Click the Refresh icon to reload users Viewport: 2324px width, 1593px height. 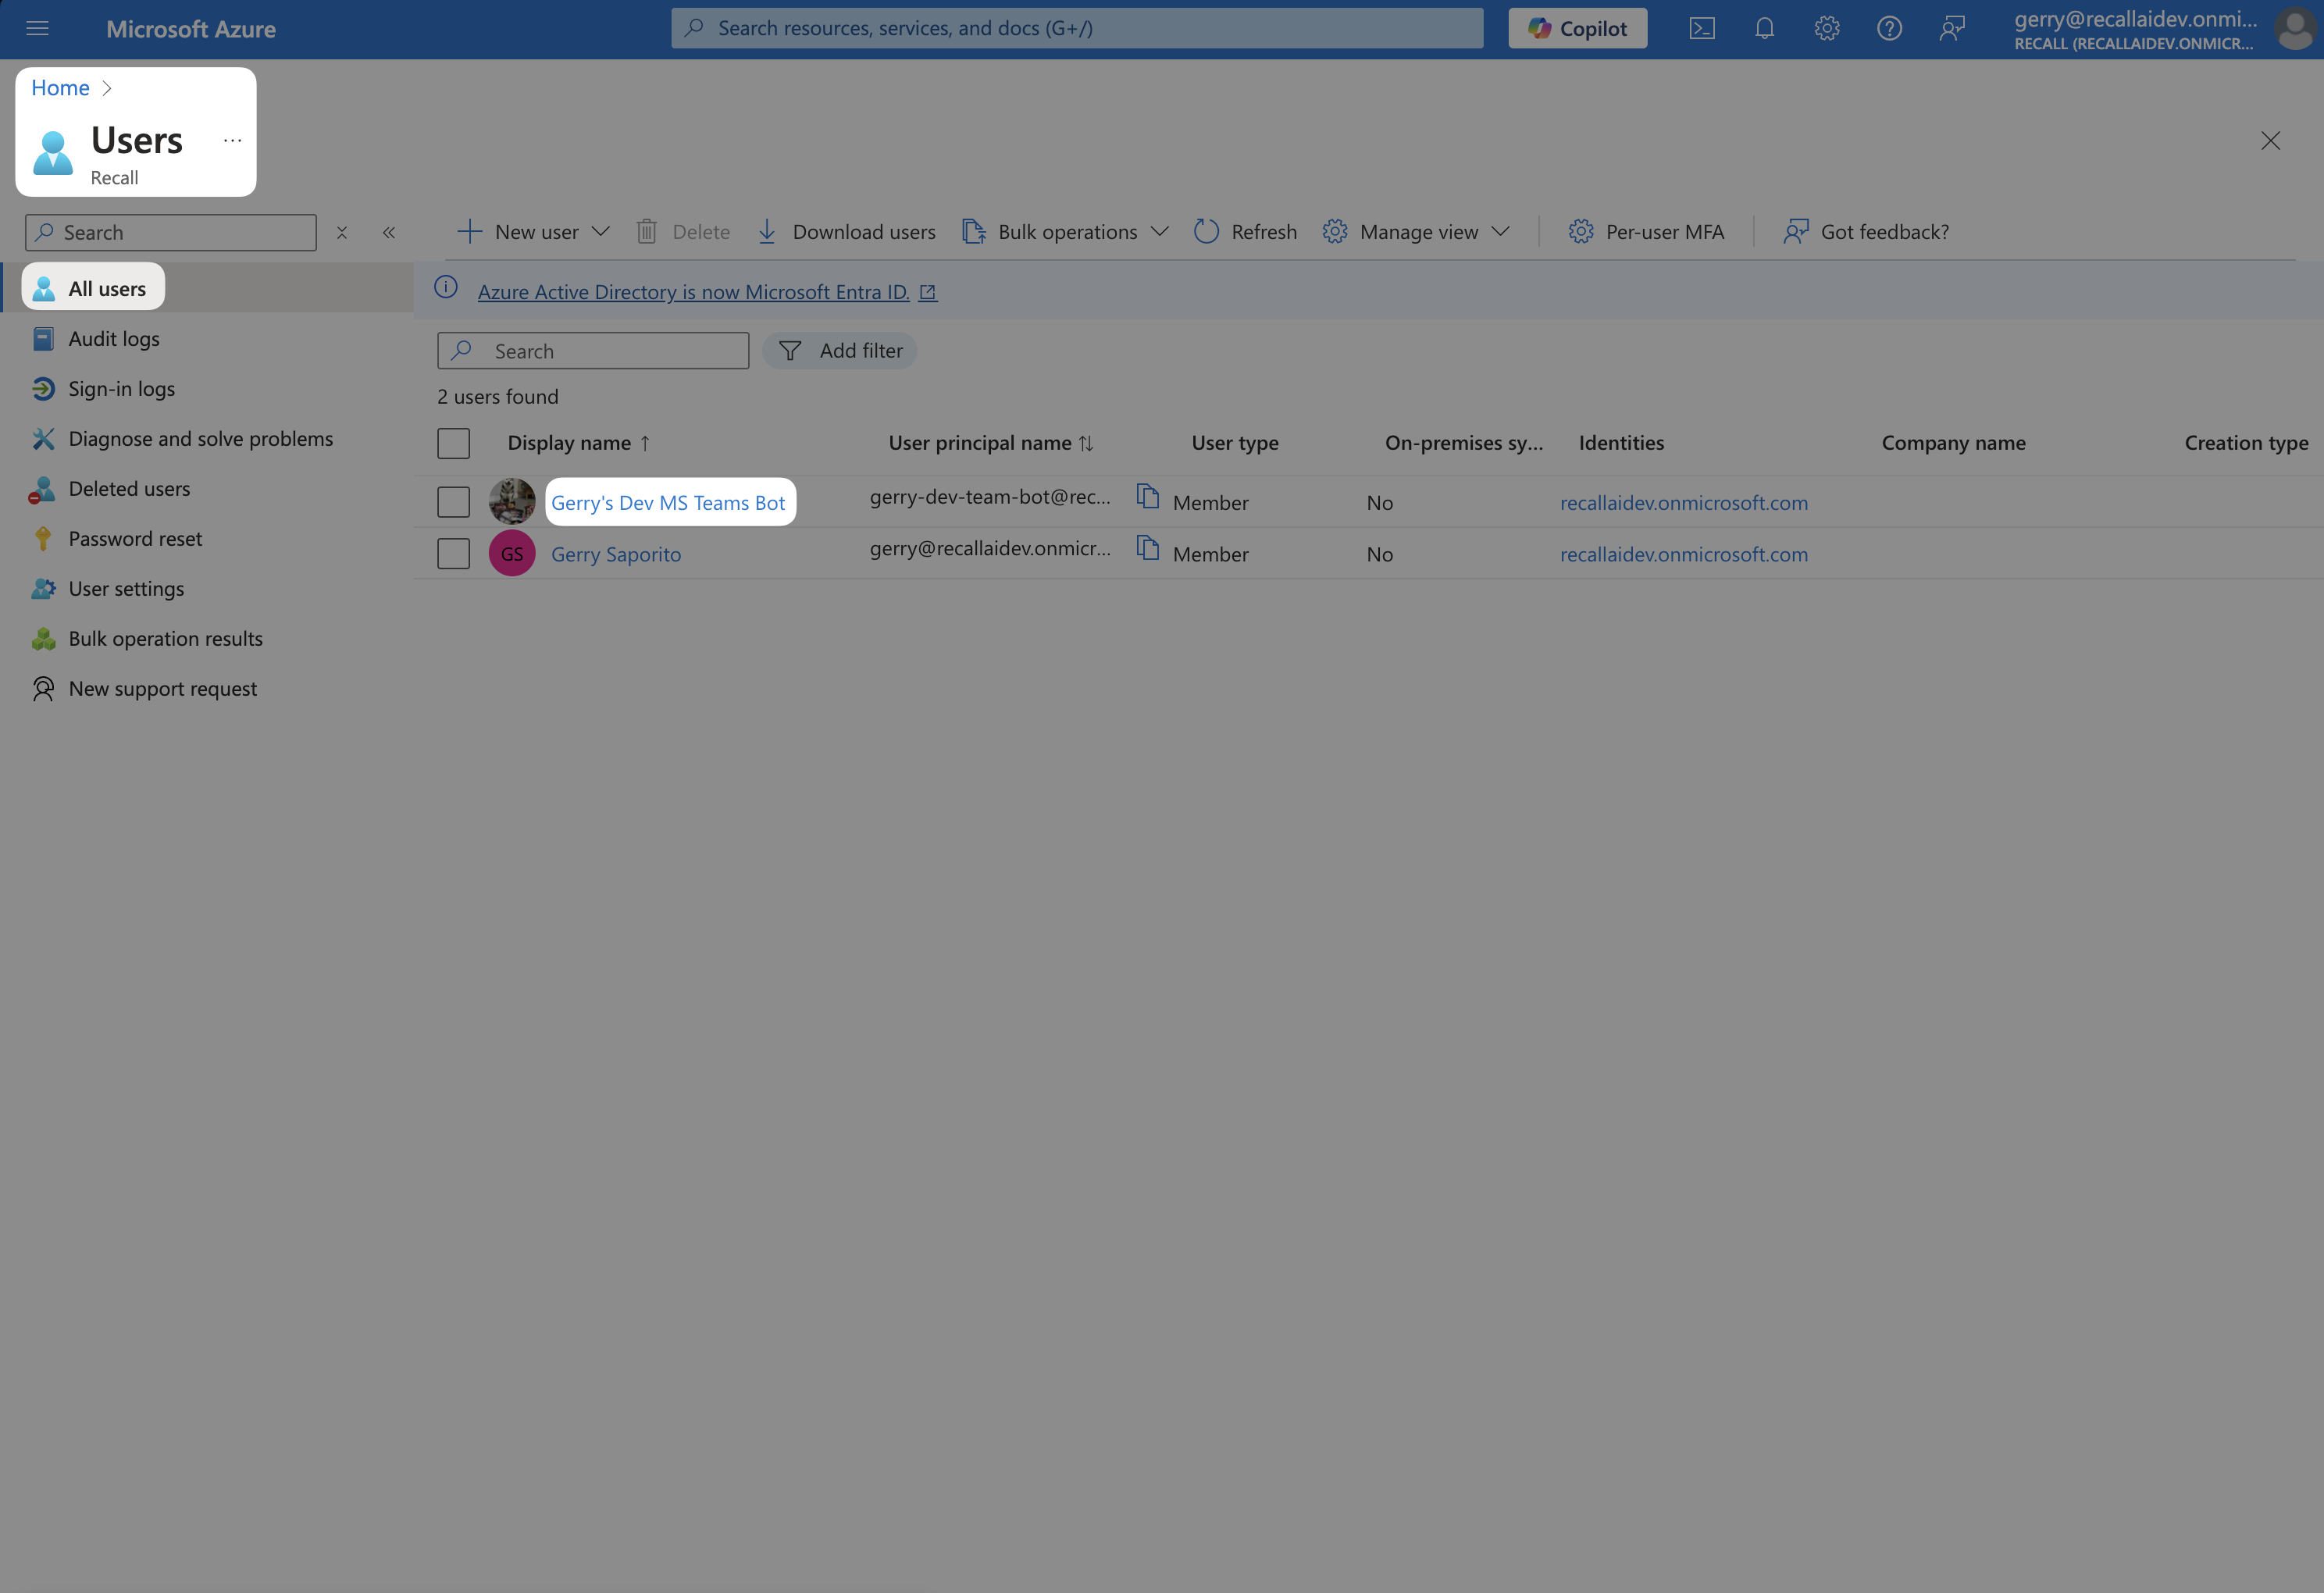(1207, 231)
